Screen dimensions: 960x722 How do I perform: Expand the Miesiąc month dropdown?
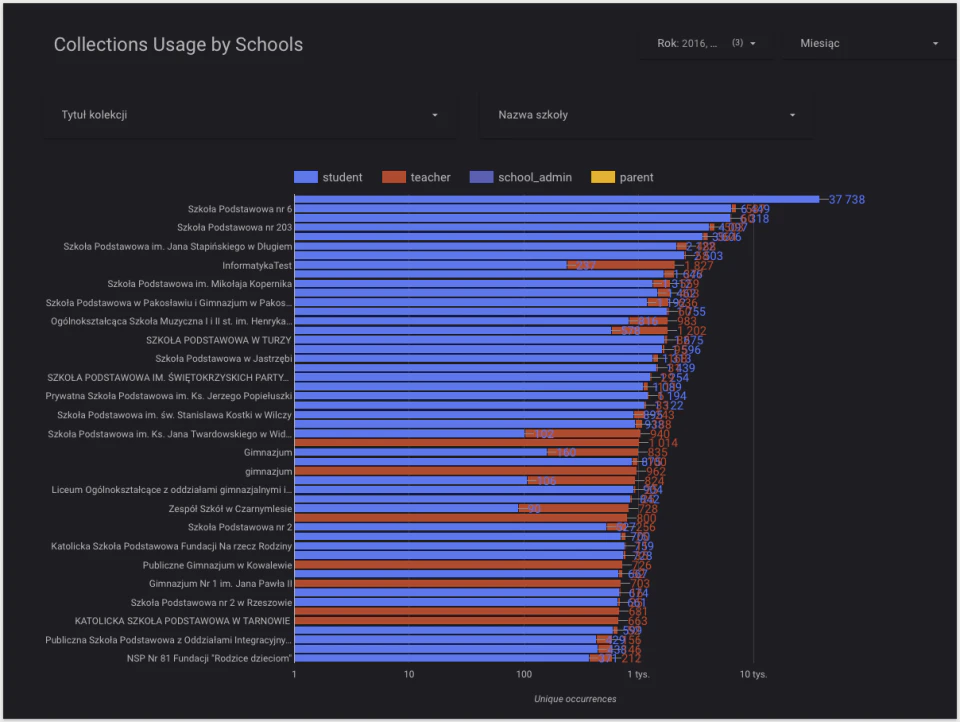868,43
